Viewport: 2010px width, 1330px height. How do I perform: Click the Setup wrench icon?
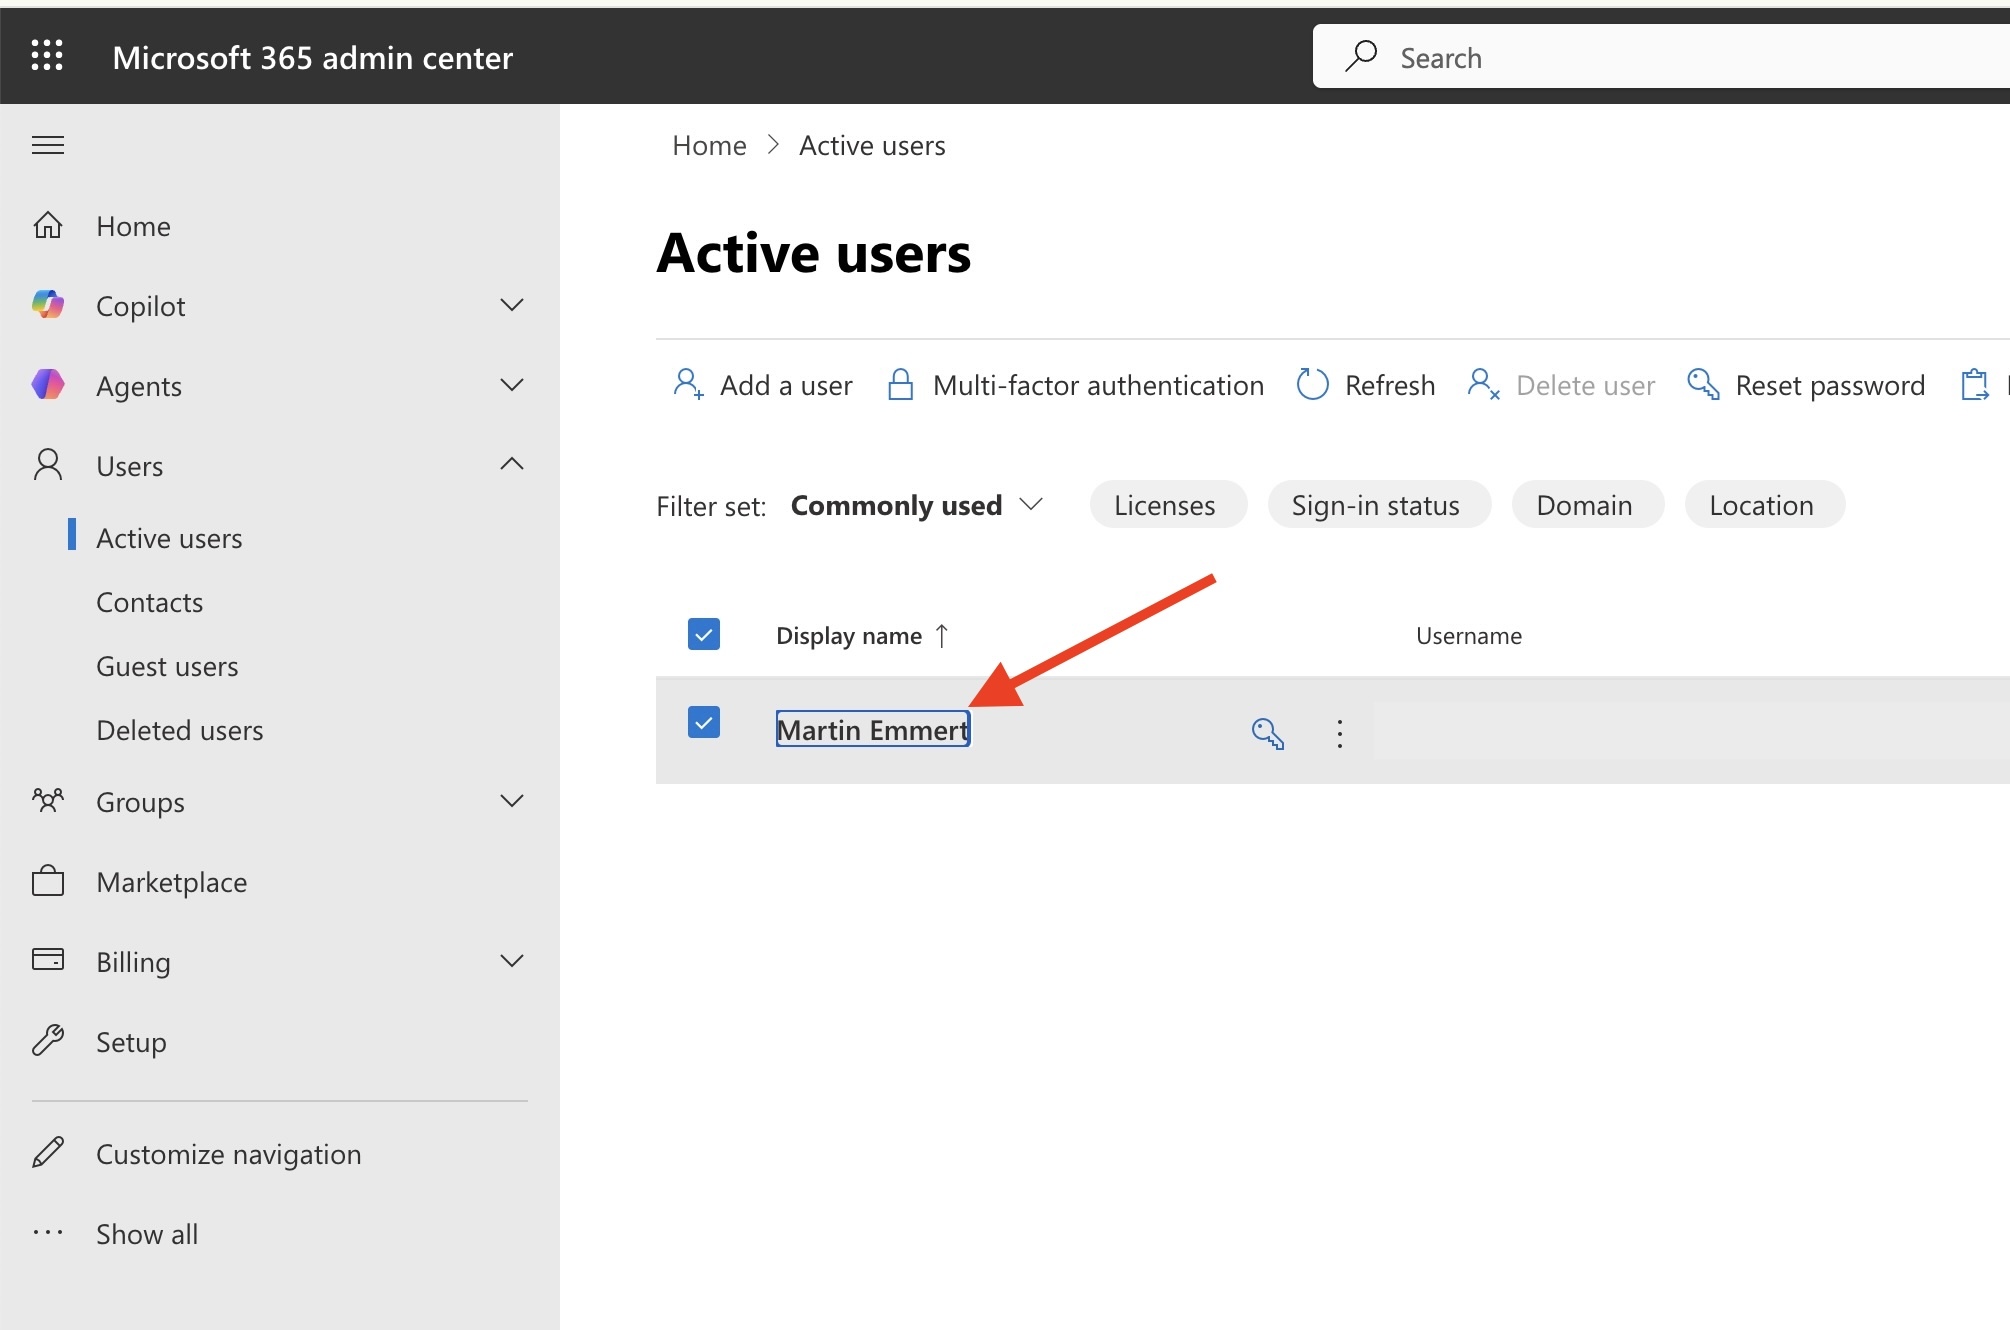pyautogui.click(x=48, y=1041)
